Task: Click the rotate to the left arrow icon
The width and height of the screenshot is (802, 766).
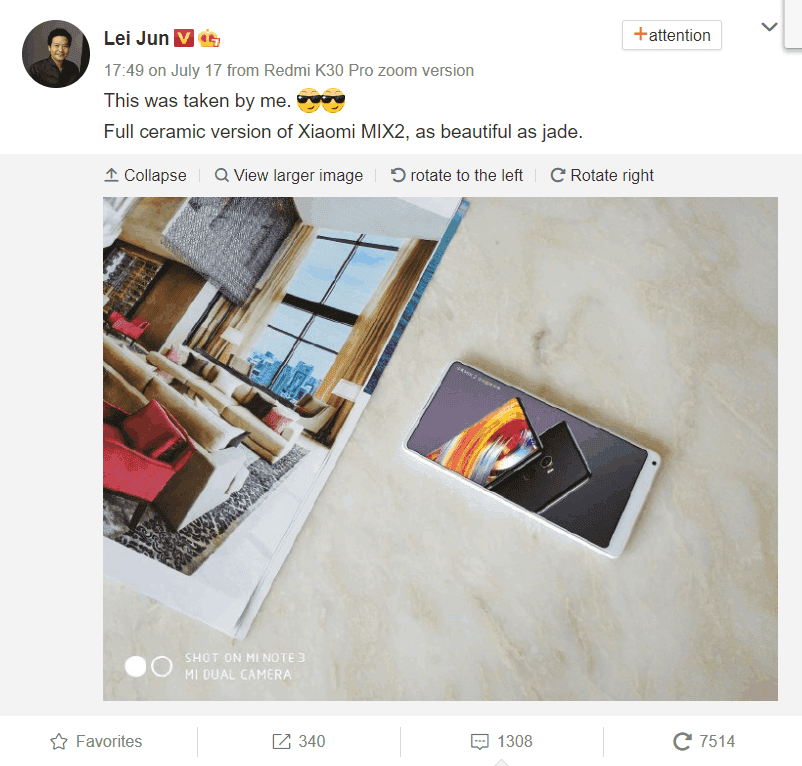Action: (x=398, y=175)
